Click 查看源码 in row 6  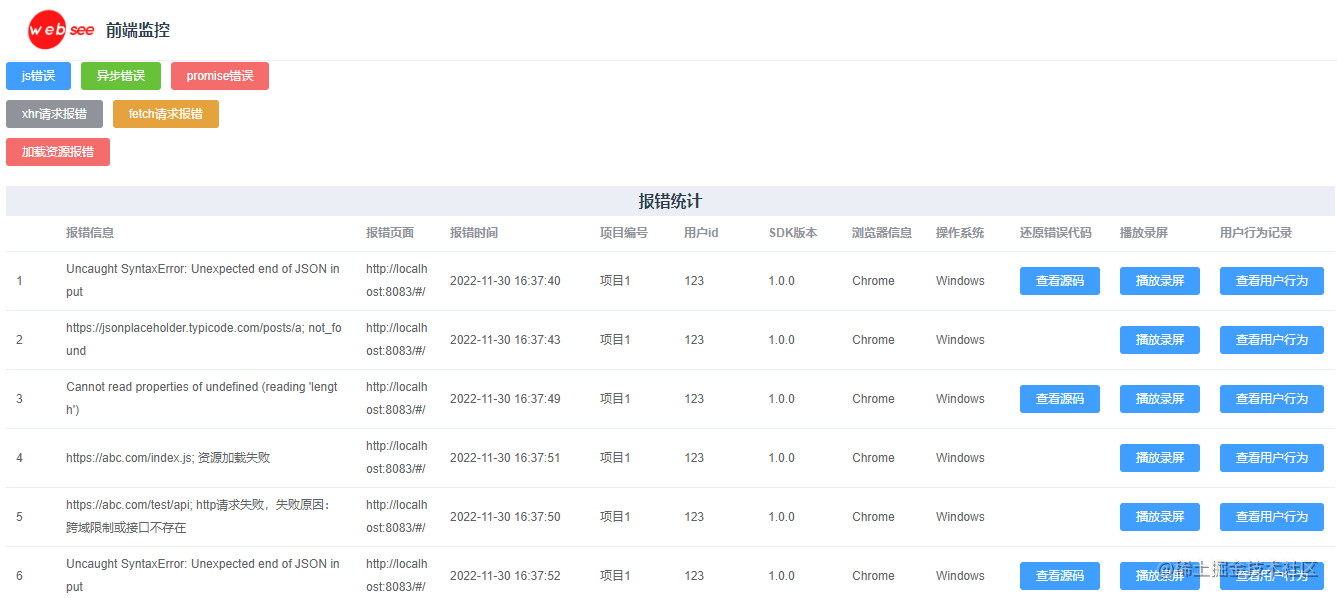(1060, 576)
